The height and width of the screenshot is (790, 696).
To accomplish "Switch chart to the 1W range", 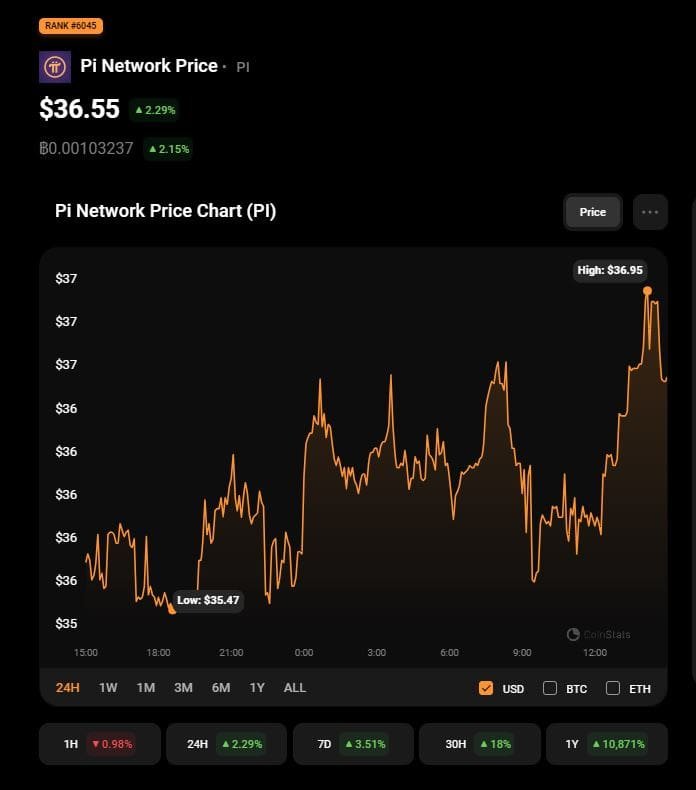I will (108, 688).
